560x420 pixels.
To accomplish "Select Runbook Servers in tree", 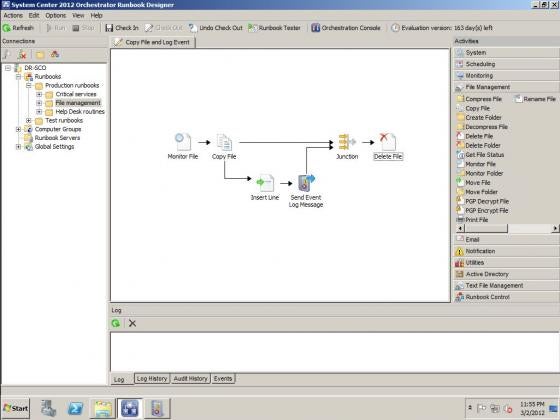I will [57, 138].
